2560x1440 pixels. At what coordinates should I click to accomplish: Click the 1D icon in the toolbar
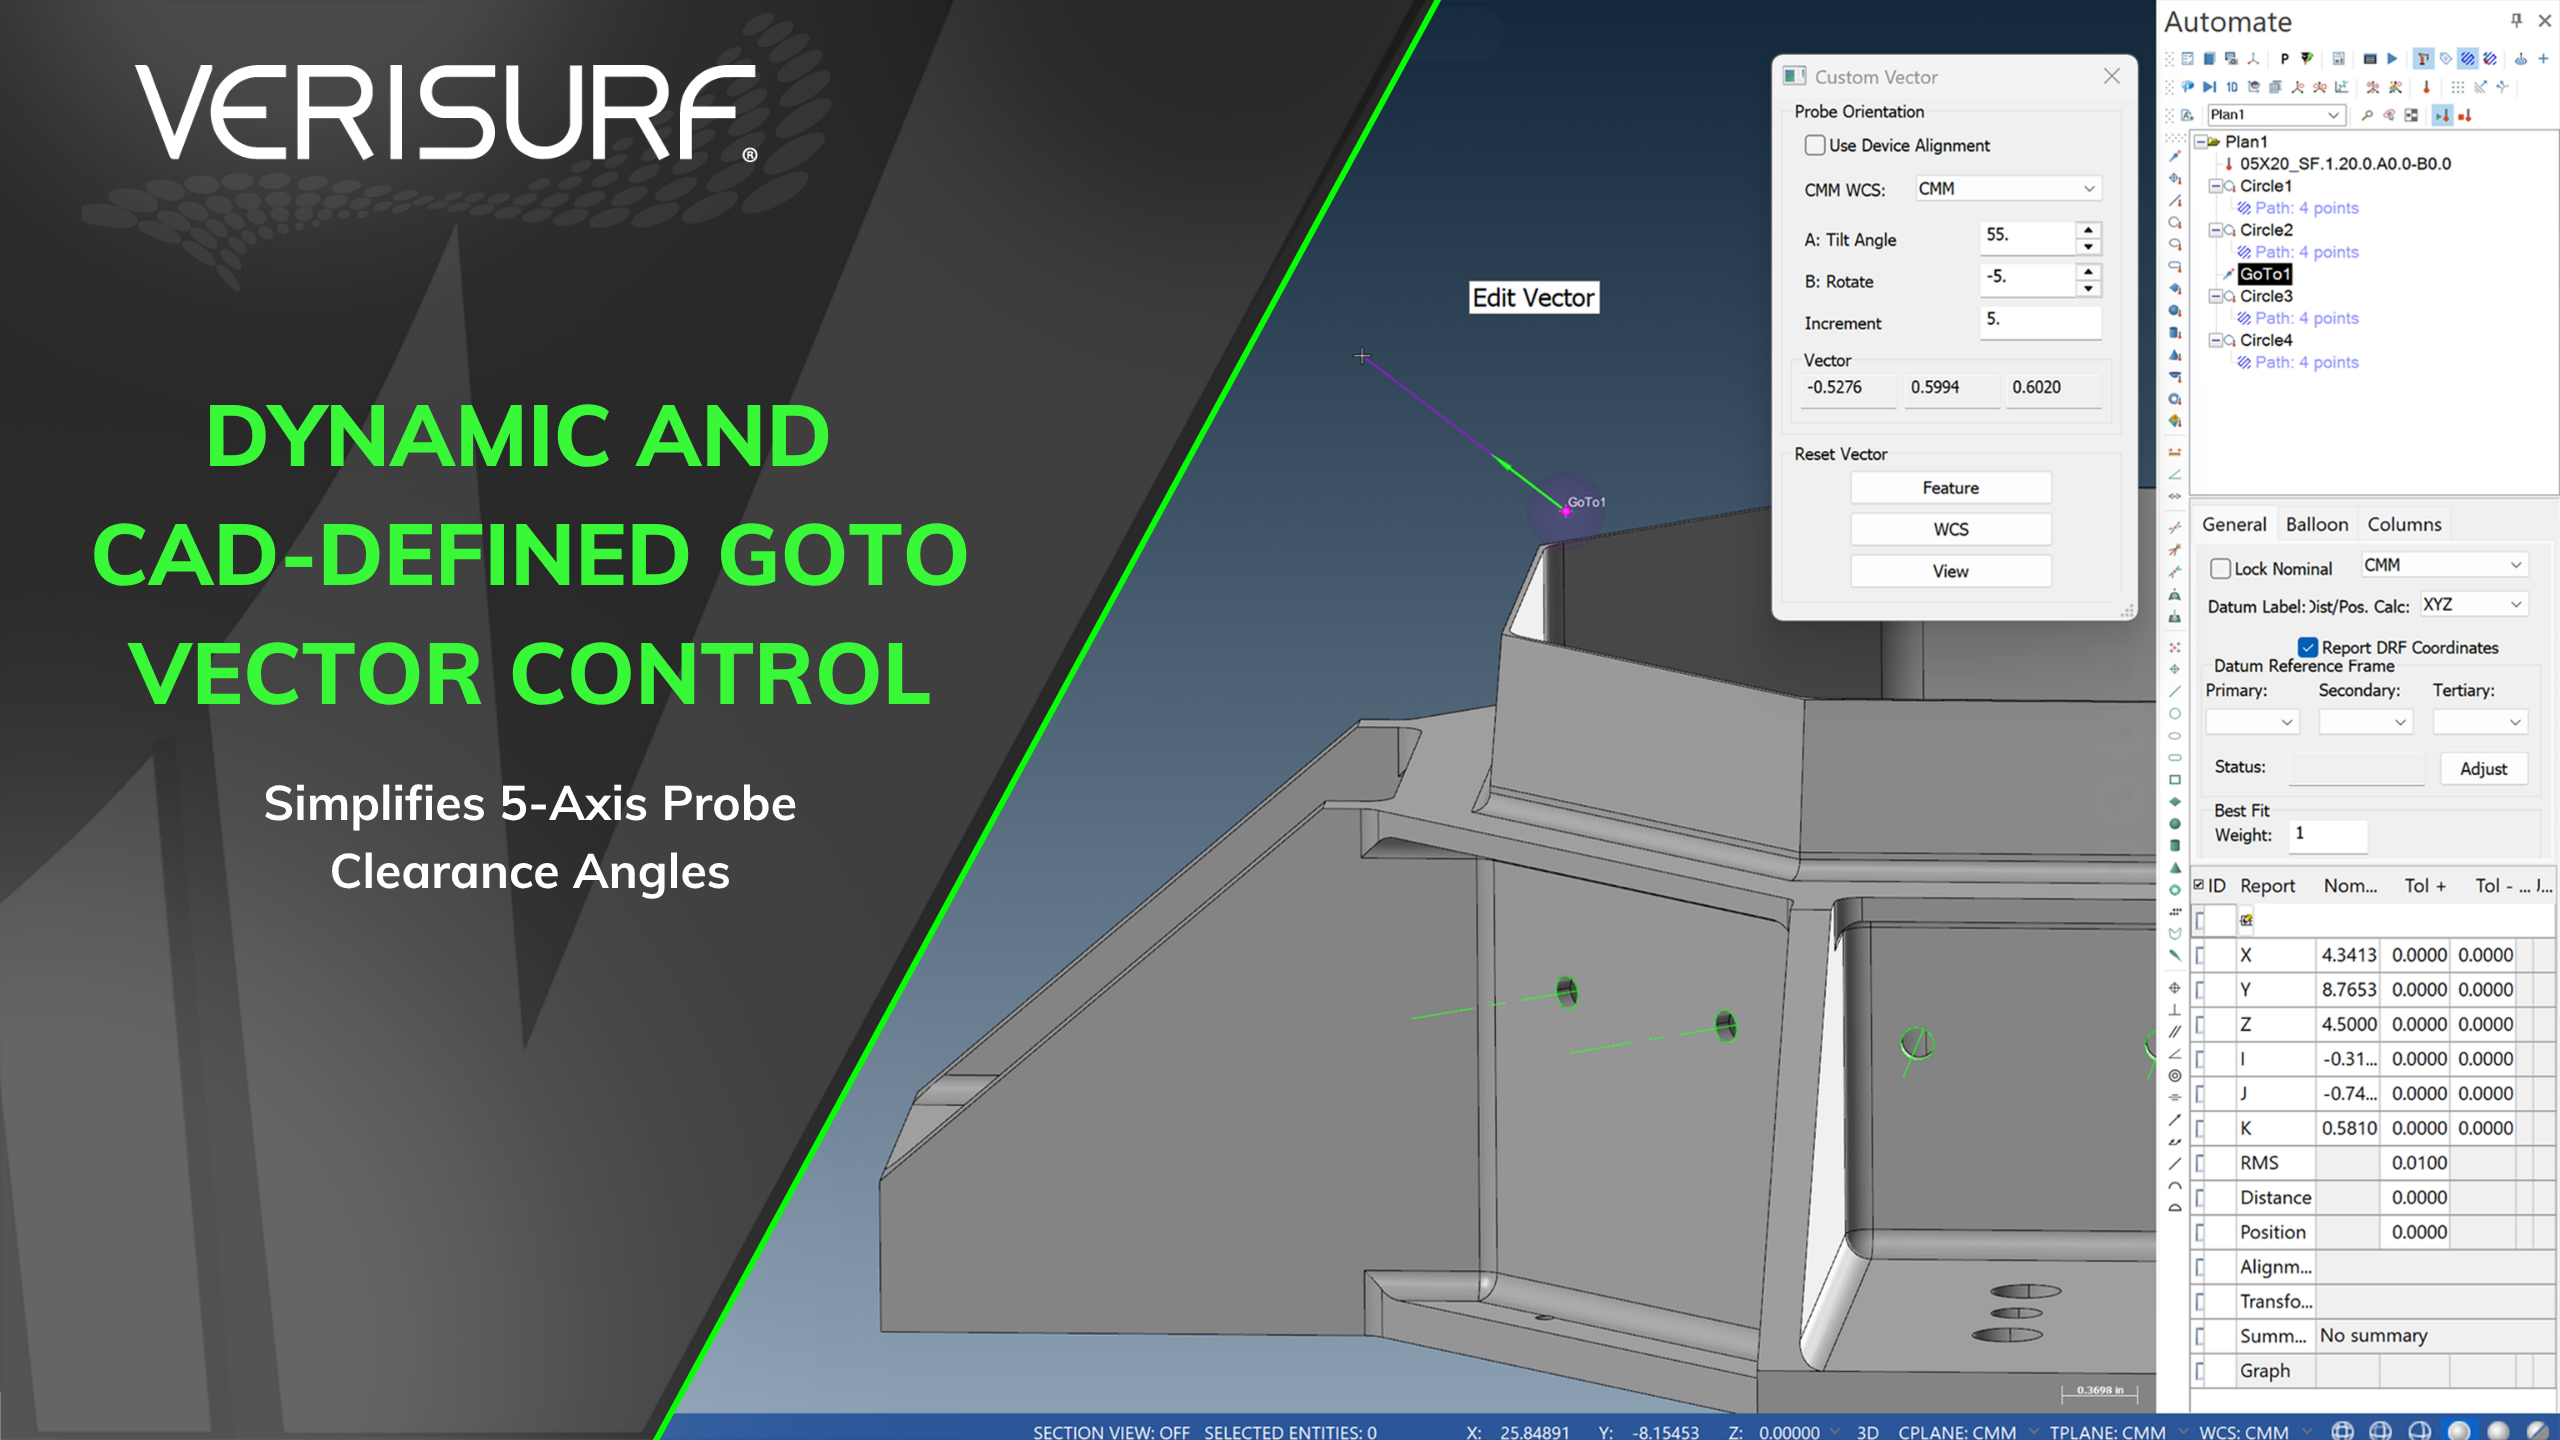(2232, 87)
